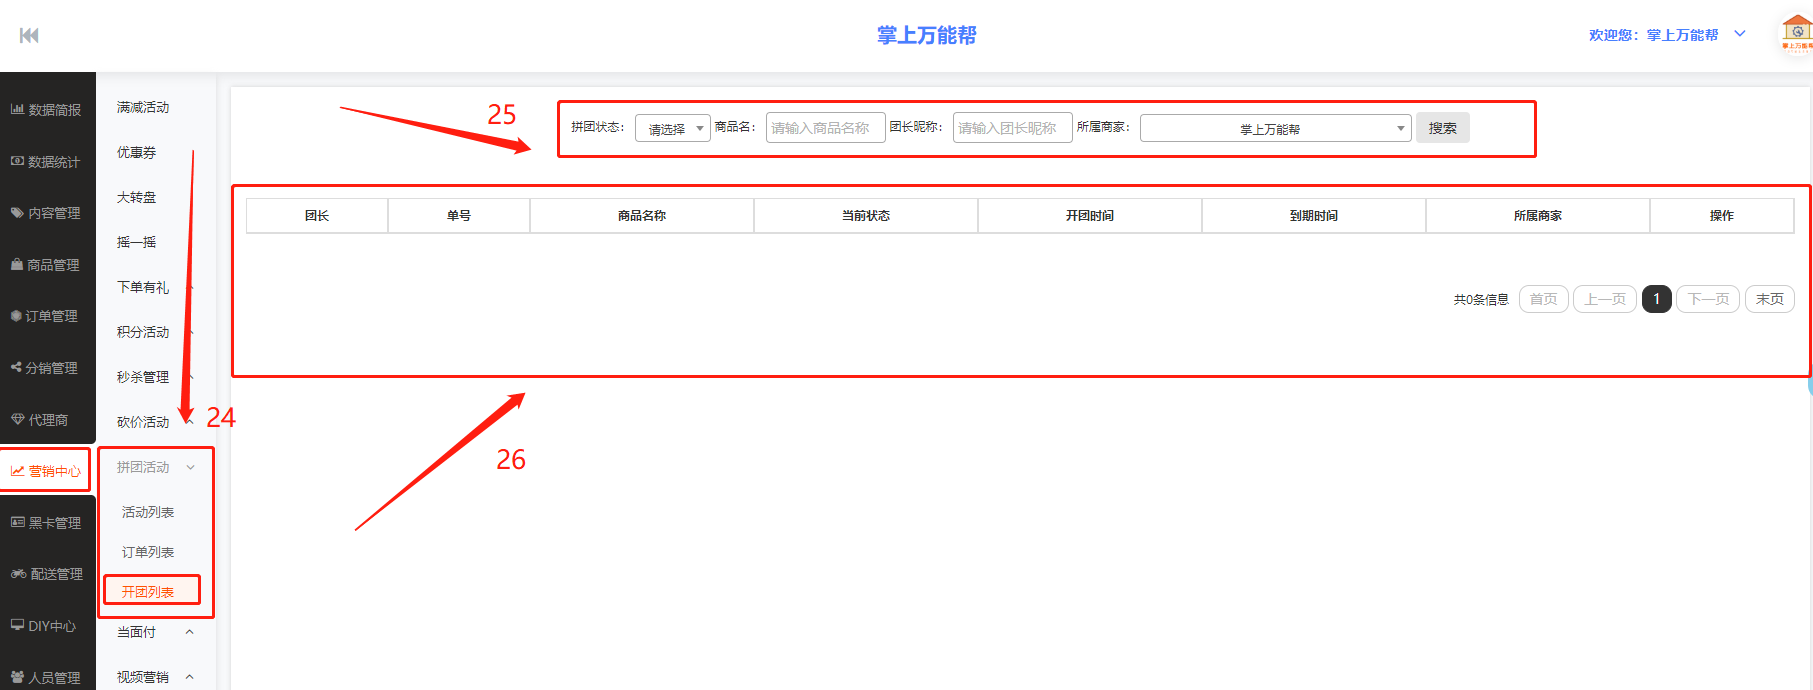Open the 拼团状态 dropdown
Image resolution: width=1813 pixels, height=690 pixels.
click(672, 129)
